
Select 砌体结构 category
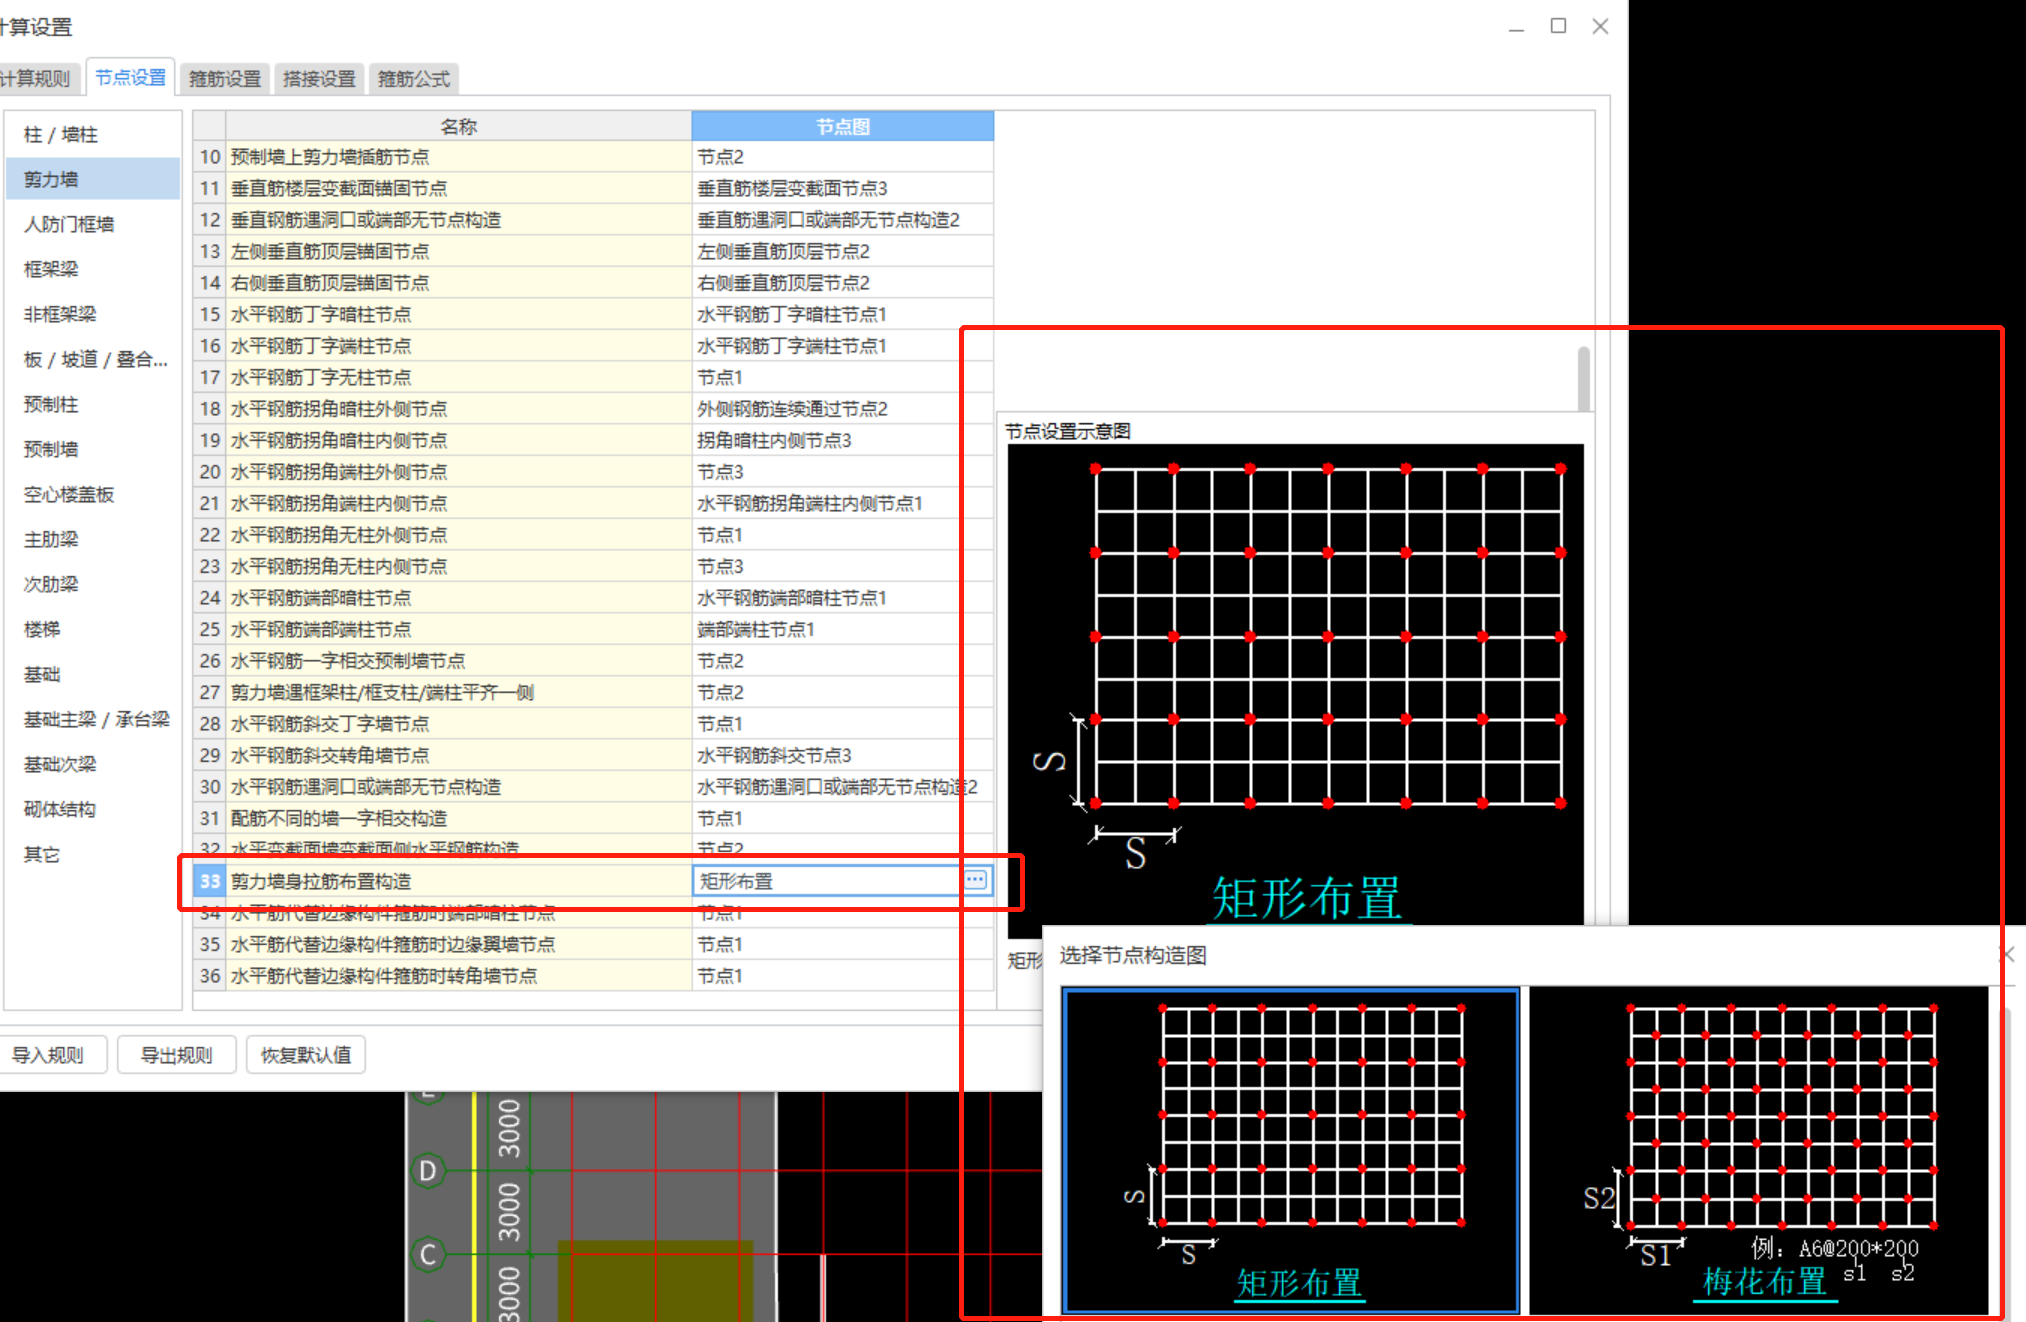(x=92, y=809)
